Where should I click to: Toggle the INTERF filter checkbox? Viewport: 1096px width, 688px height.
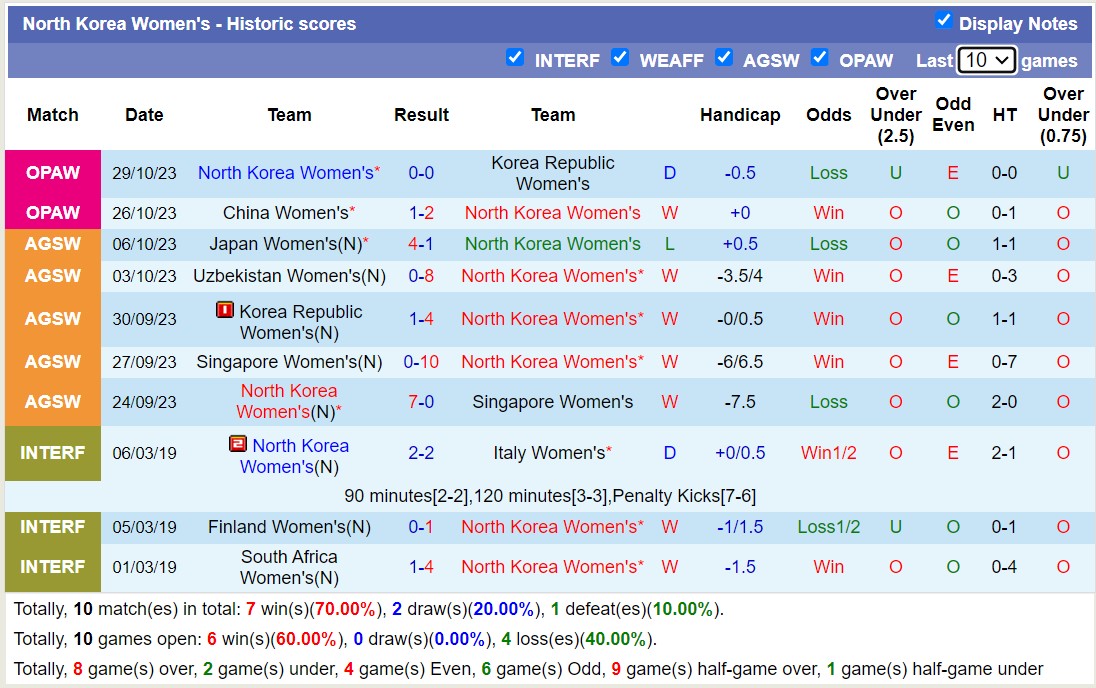point(515,58)
